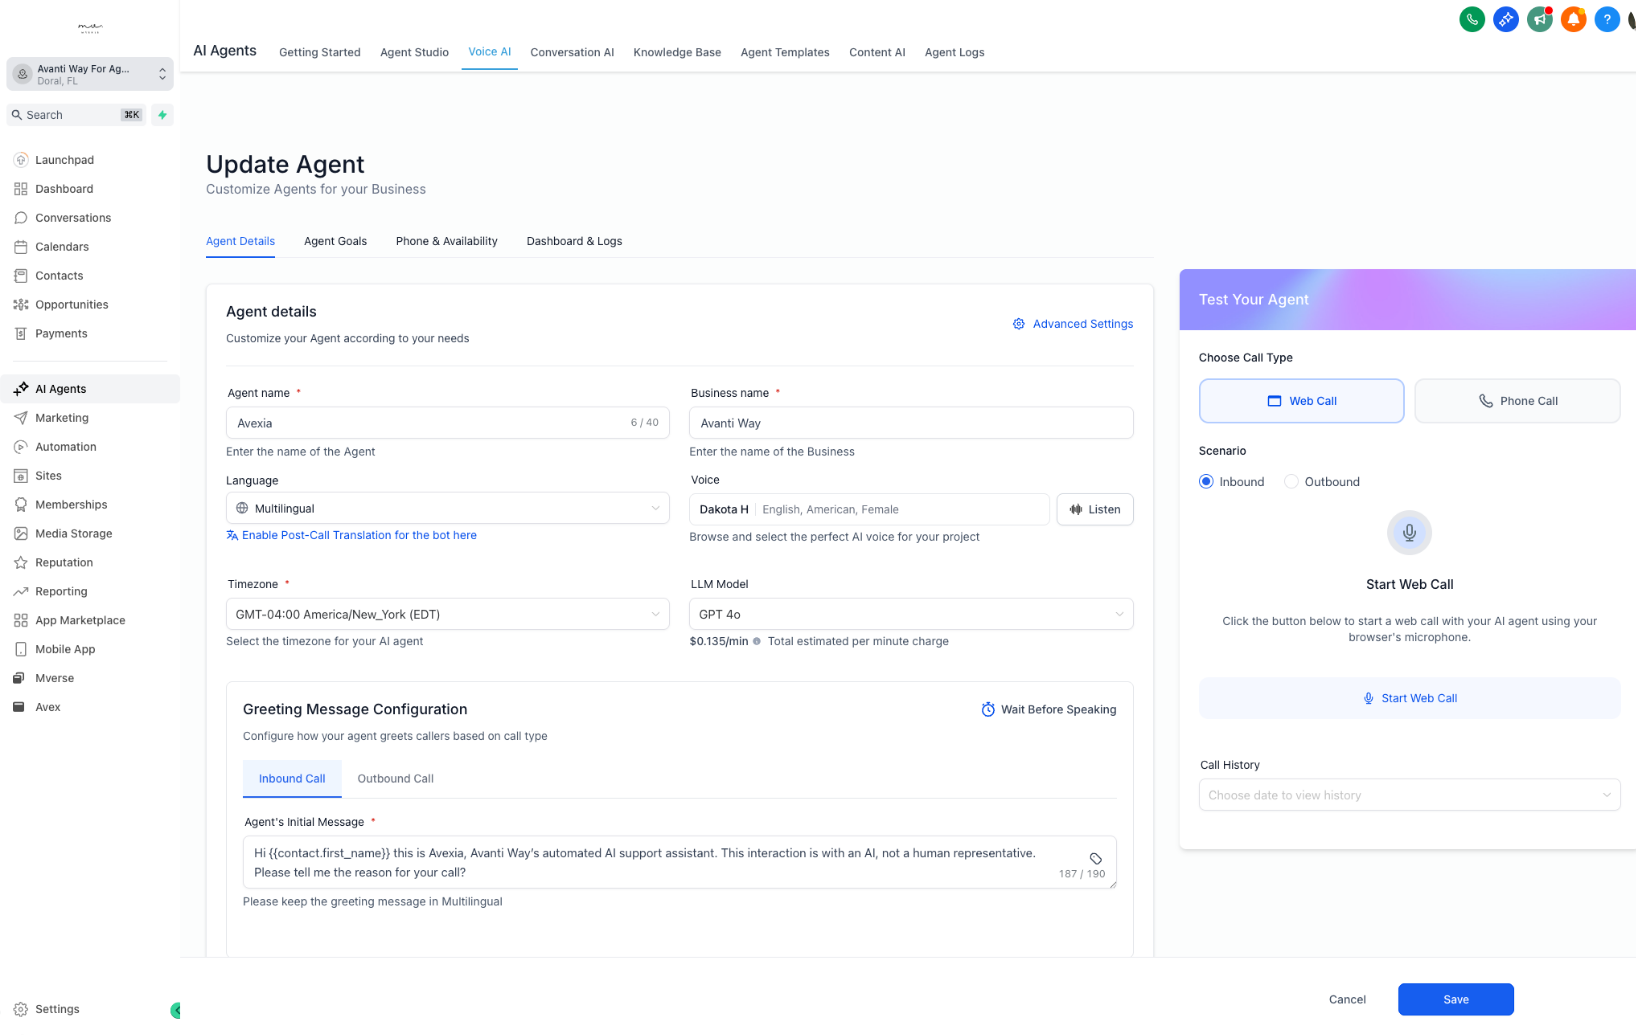Click the Save button
1636x1035 pixels.
[x=1456, y=1000]
